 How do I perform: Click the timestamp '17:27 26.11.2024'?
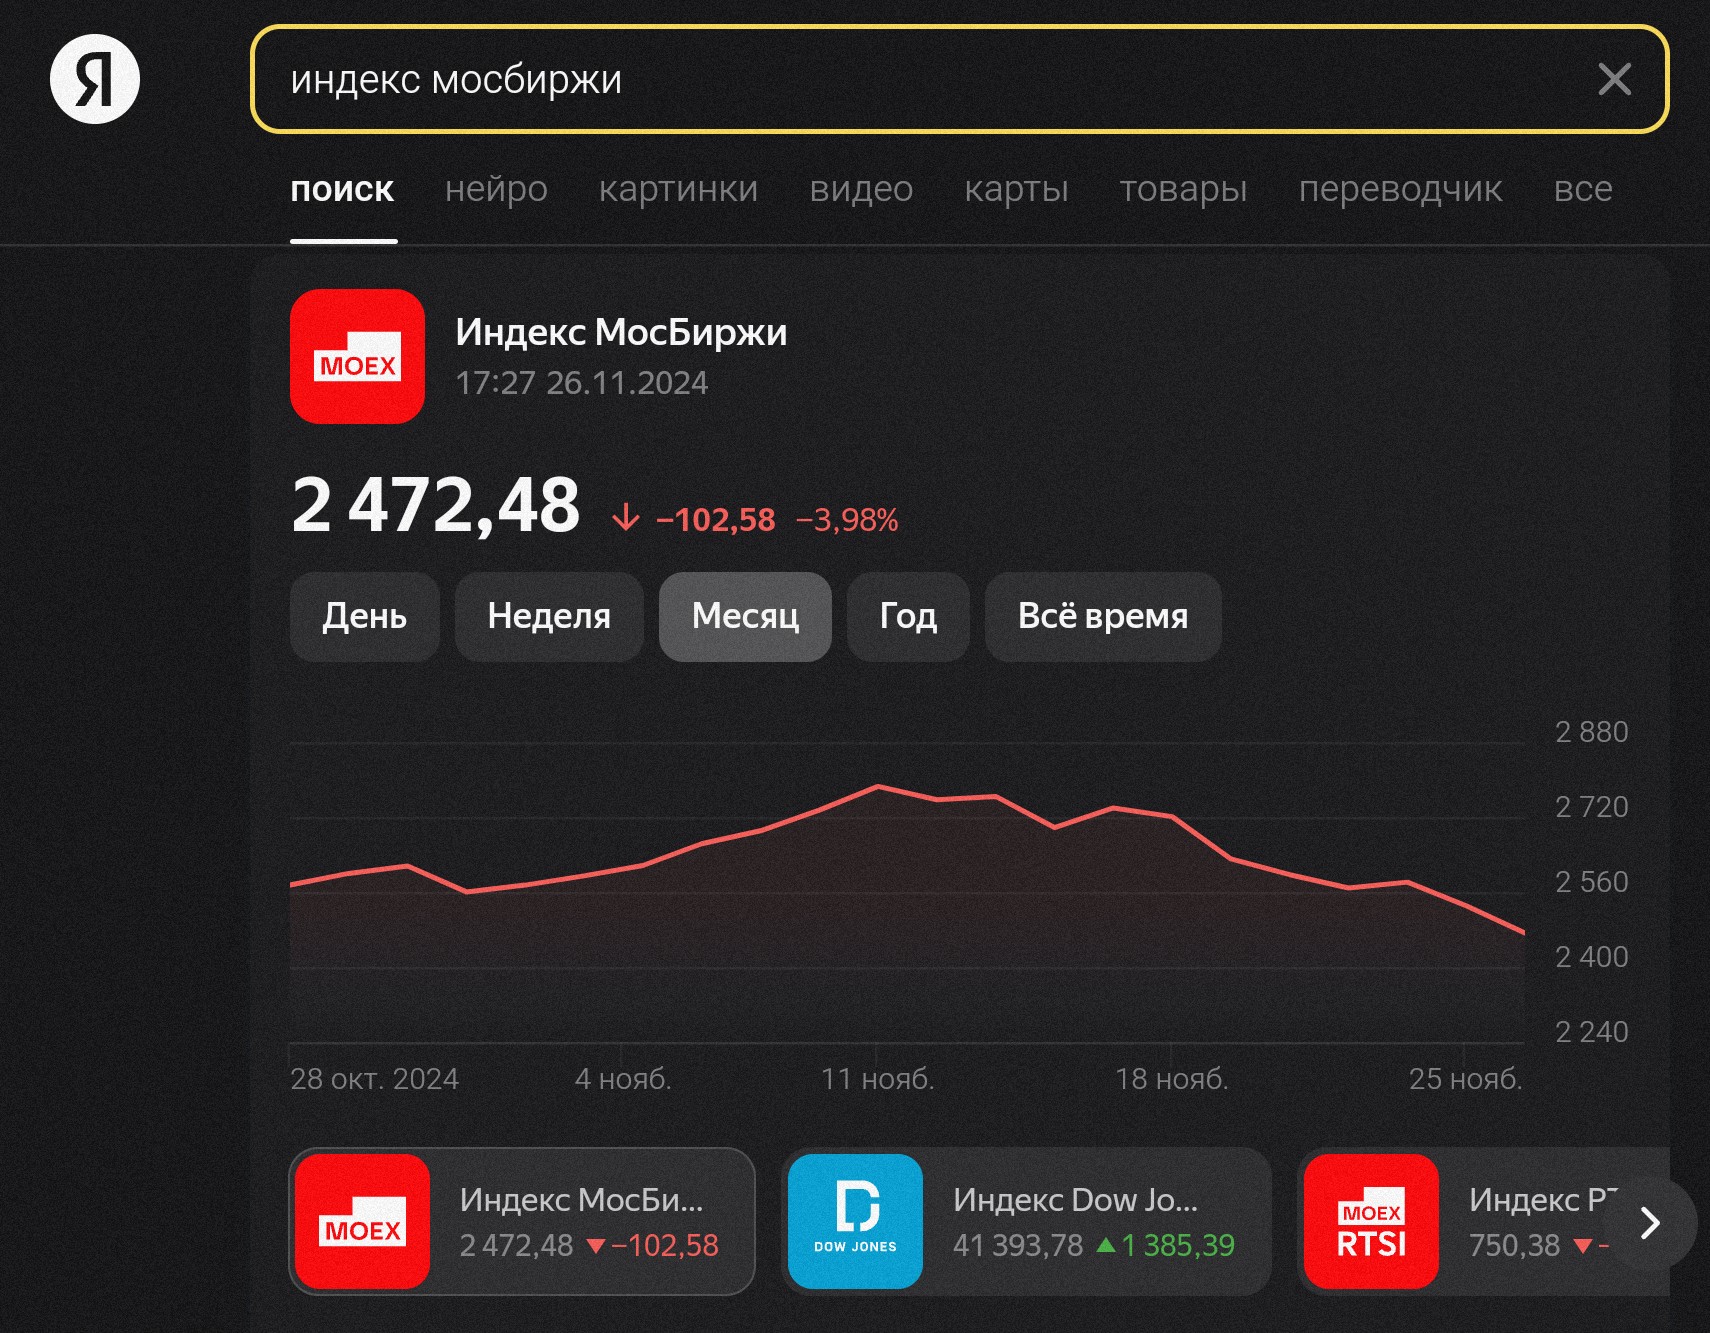[x=581, y=383]
